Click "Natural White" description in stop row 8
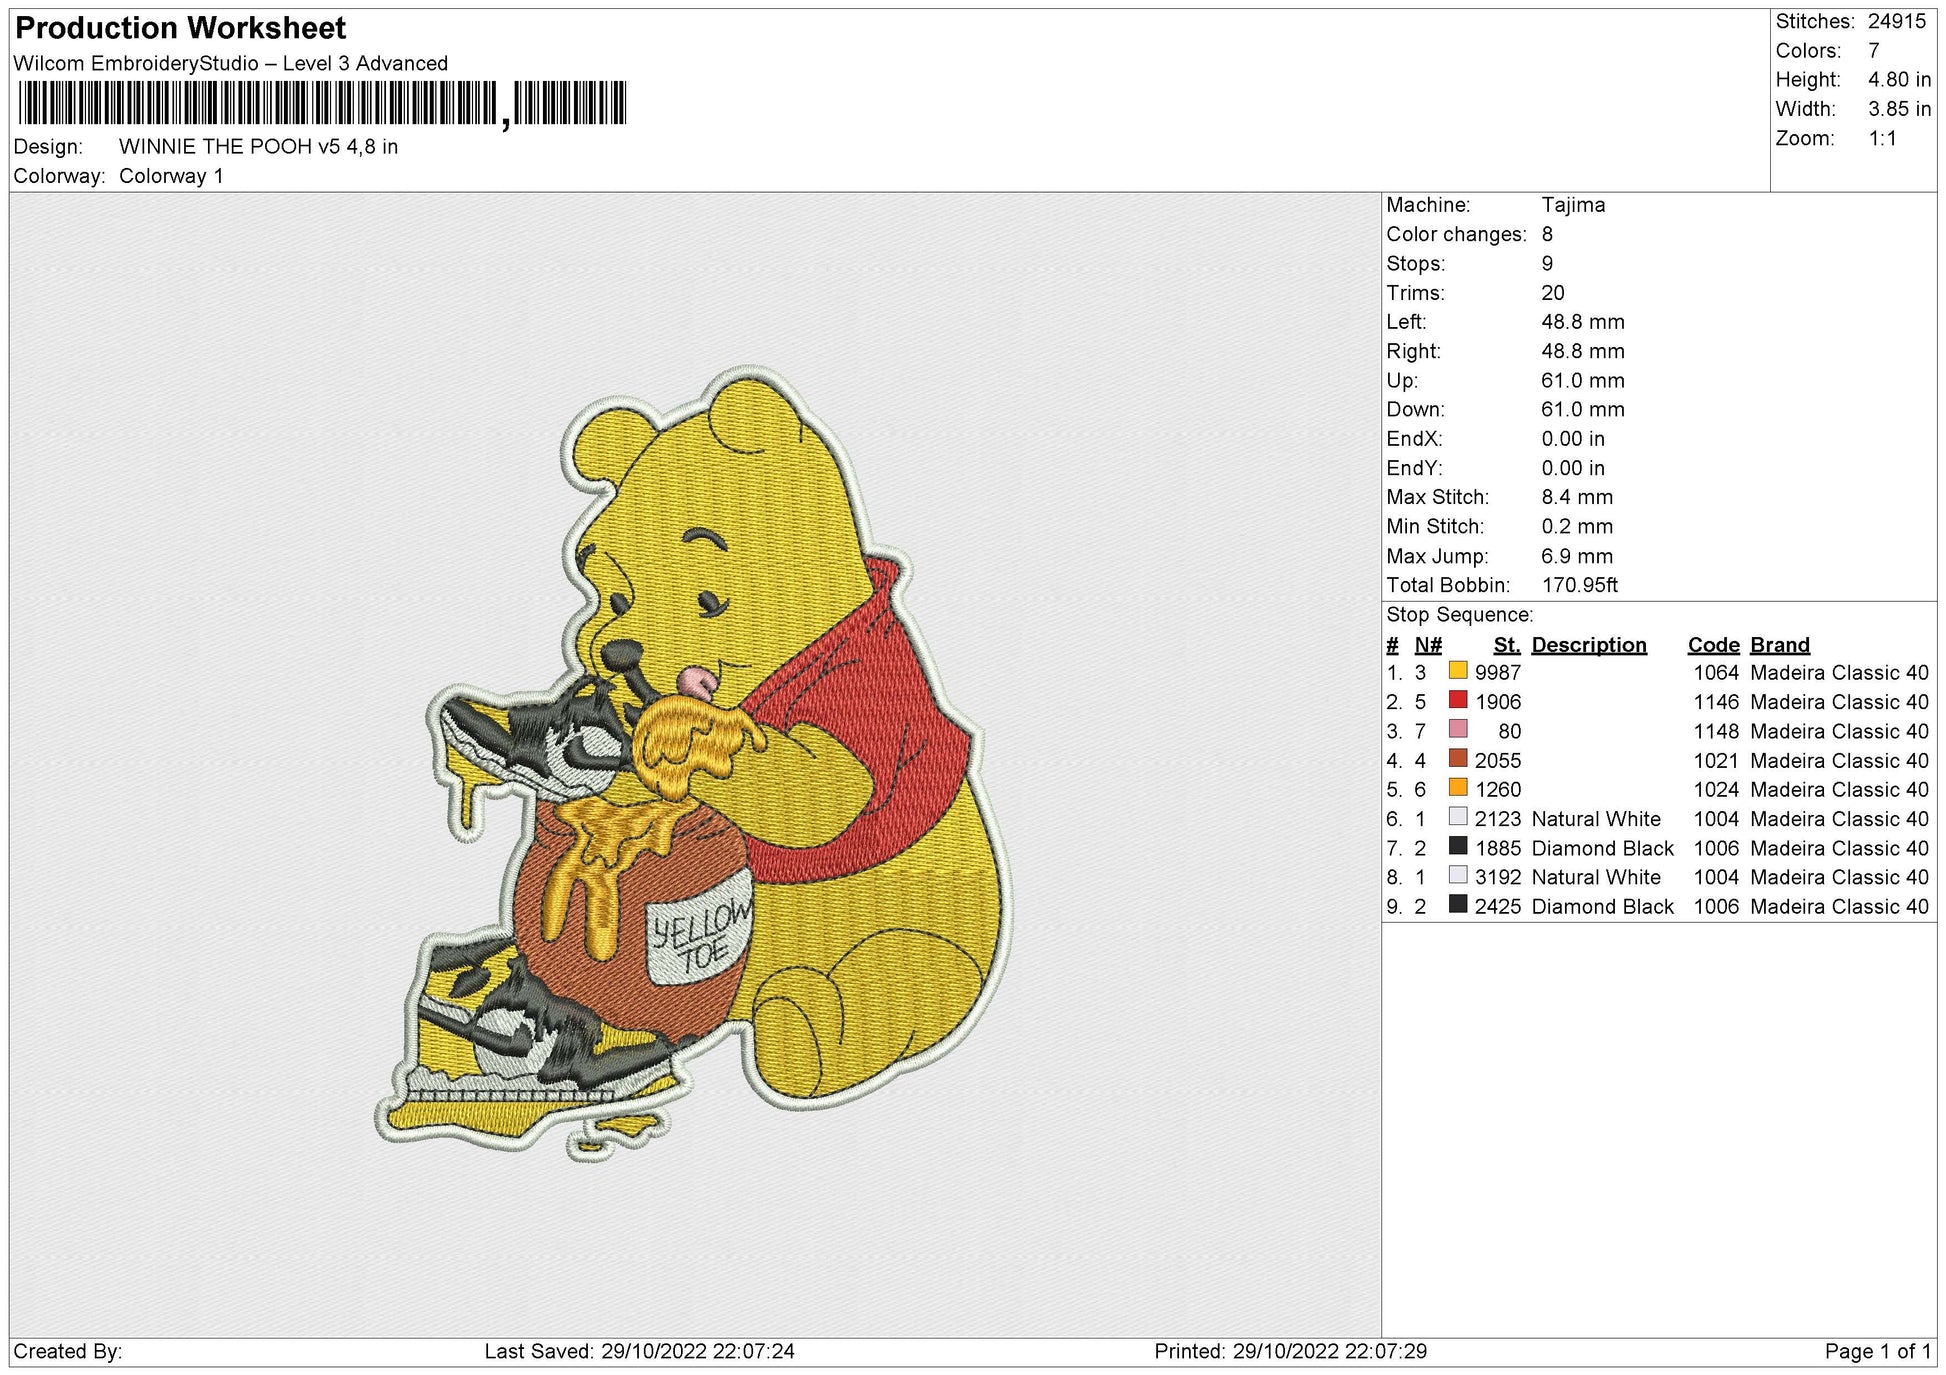1946x1375 pixels. [x=1596, y=877]
